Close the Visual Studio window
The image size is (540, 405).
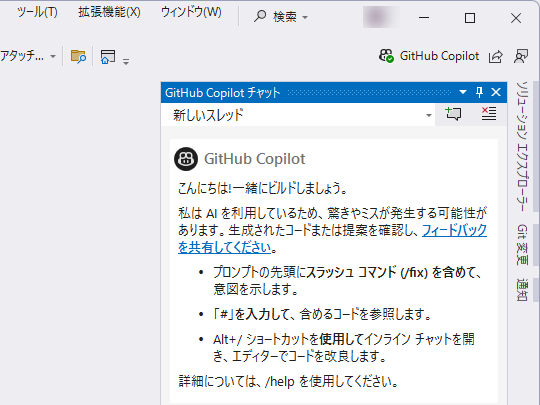[516, 18]
